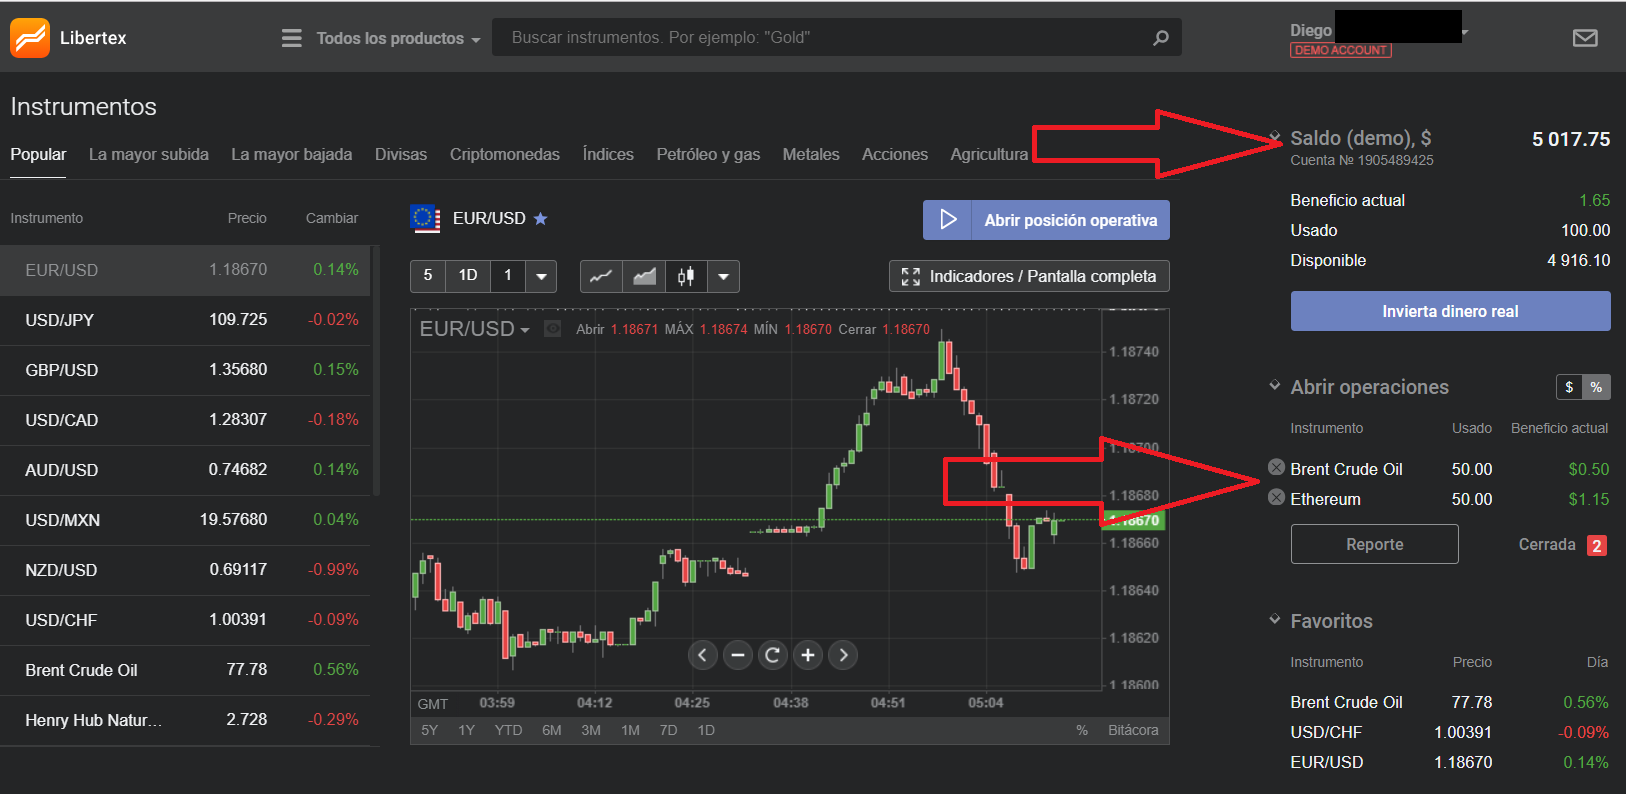
Task: Toggle Bitácora logarithmic scale
Action: pyautogui.click(x=1133, y=730)
